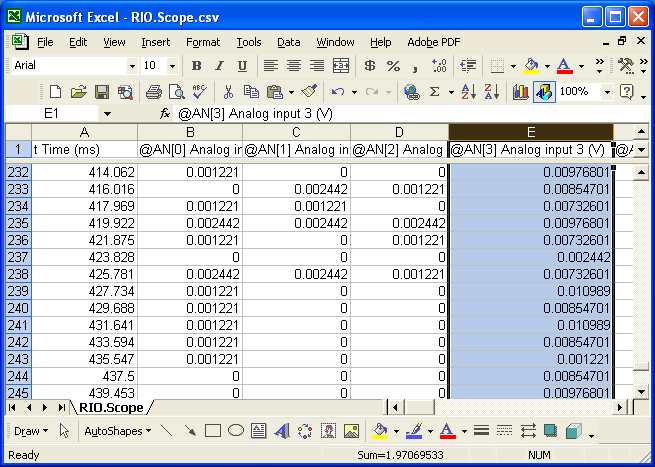The width and height of the screenshot is (655, 467).
Task: Save the workbook with floppy icon
Action: pos(102,92)
